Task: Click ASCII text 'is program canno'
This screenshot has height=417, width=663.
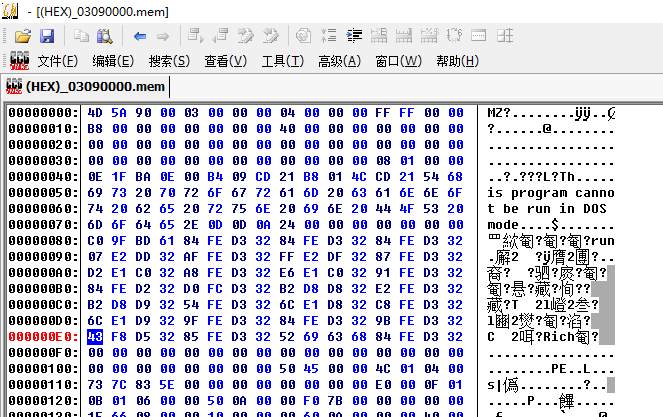Action: [x=551, y=193]
